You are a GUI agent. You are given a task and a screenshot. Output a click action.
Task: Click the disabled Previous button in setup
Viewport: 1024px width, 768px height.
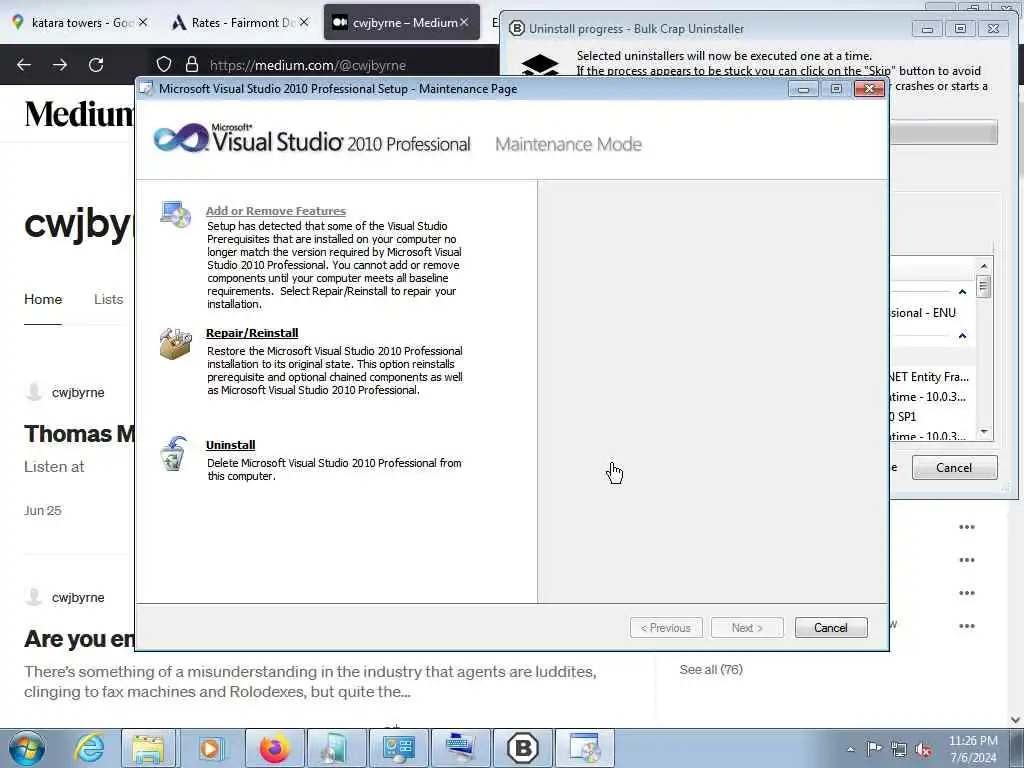pos(666,628)
